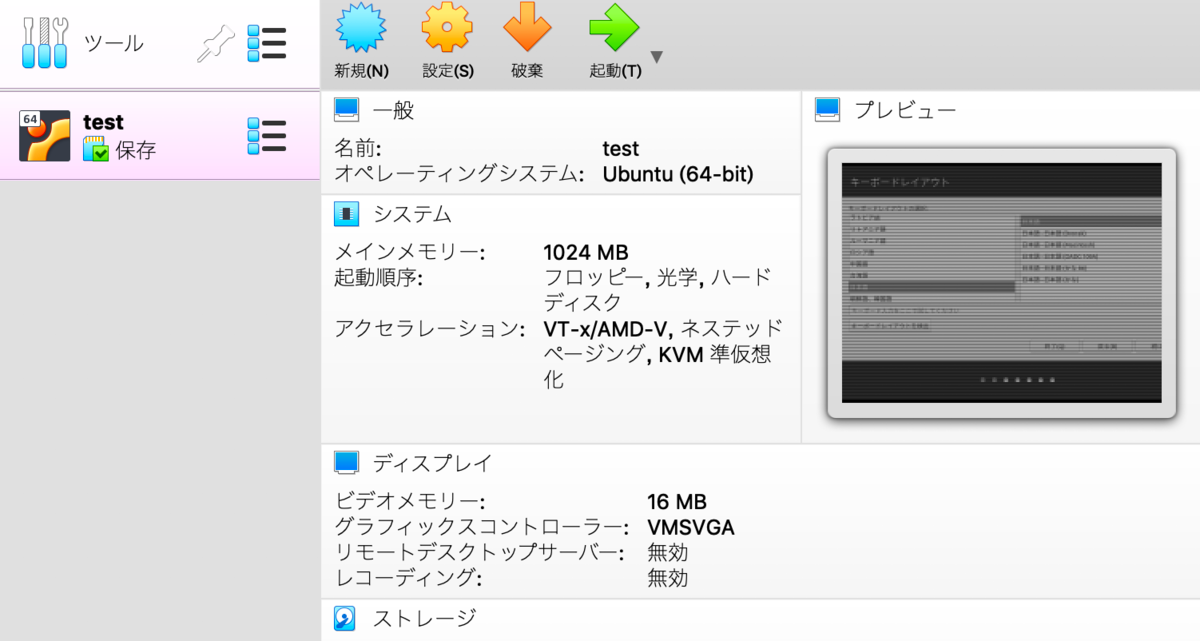Open Settings (設定) gear icon

(x=447, y=28)
